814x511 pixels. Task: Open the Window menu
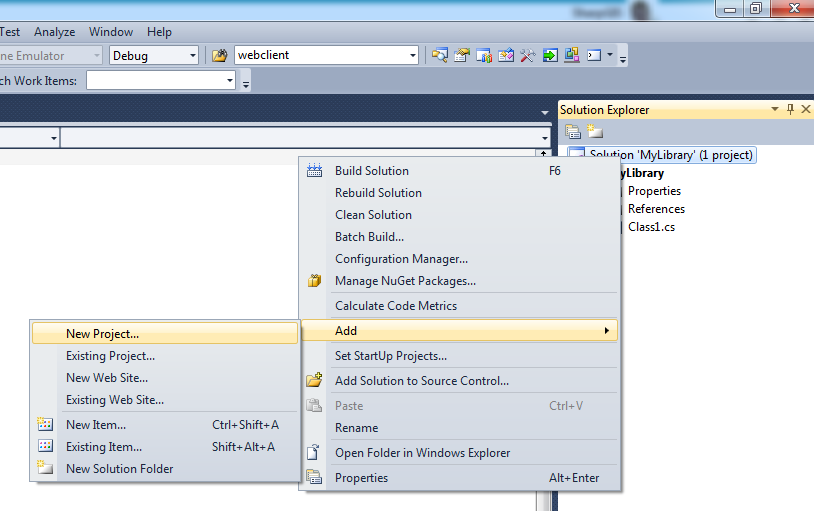click(x=111, y=32)
